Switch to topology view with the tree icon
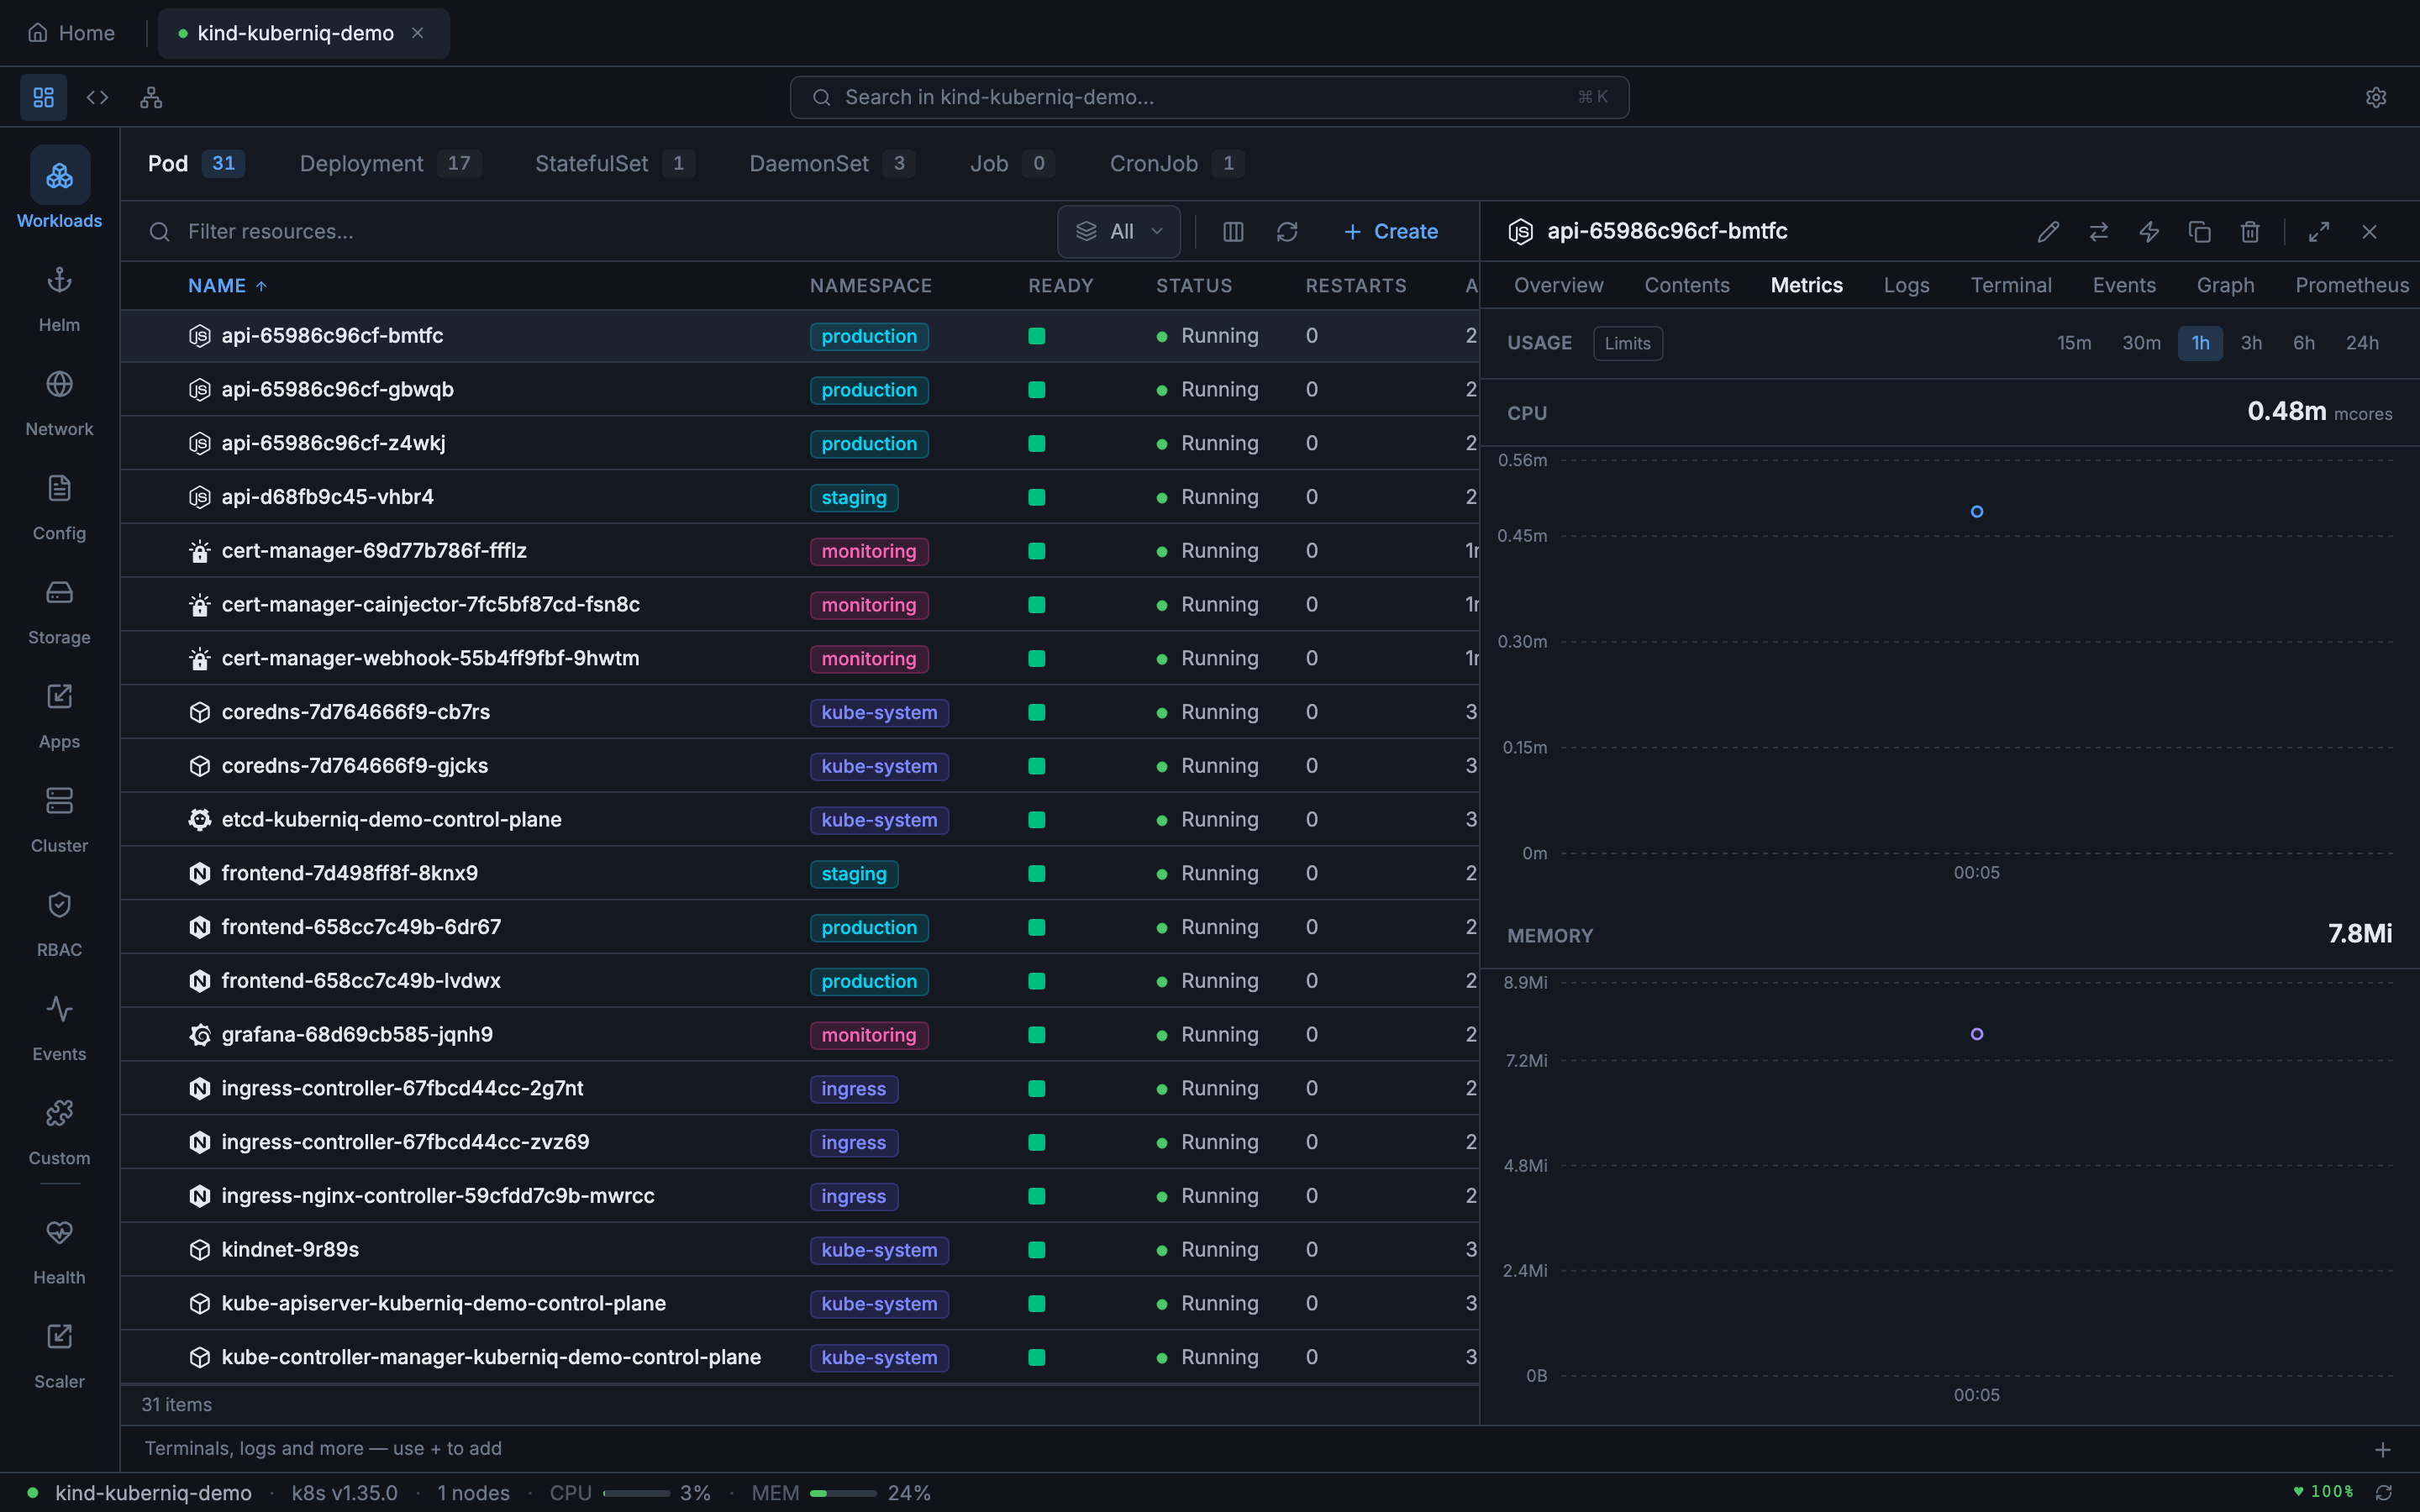 (x=151, y=97)
